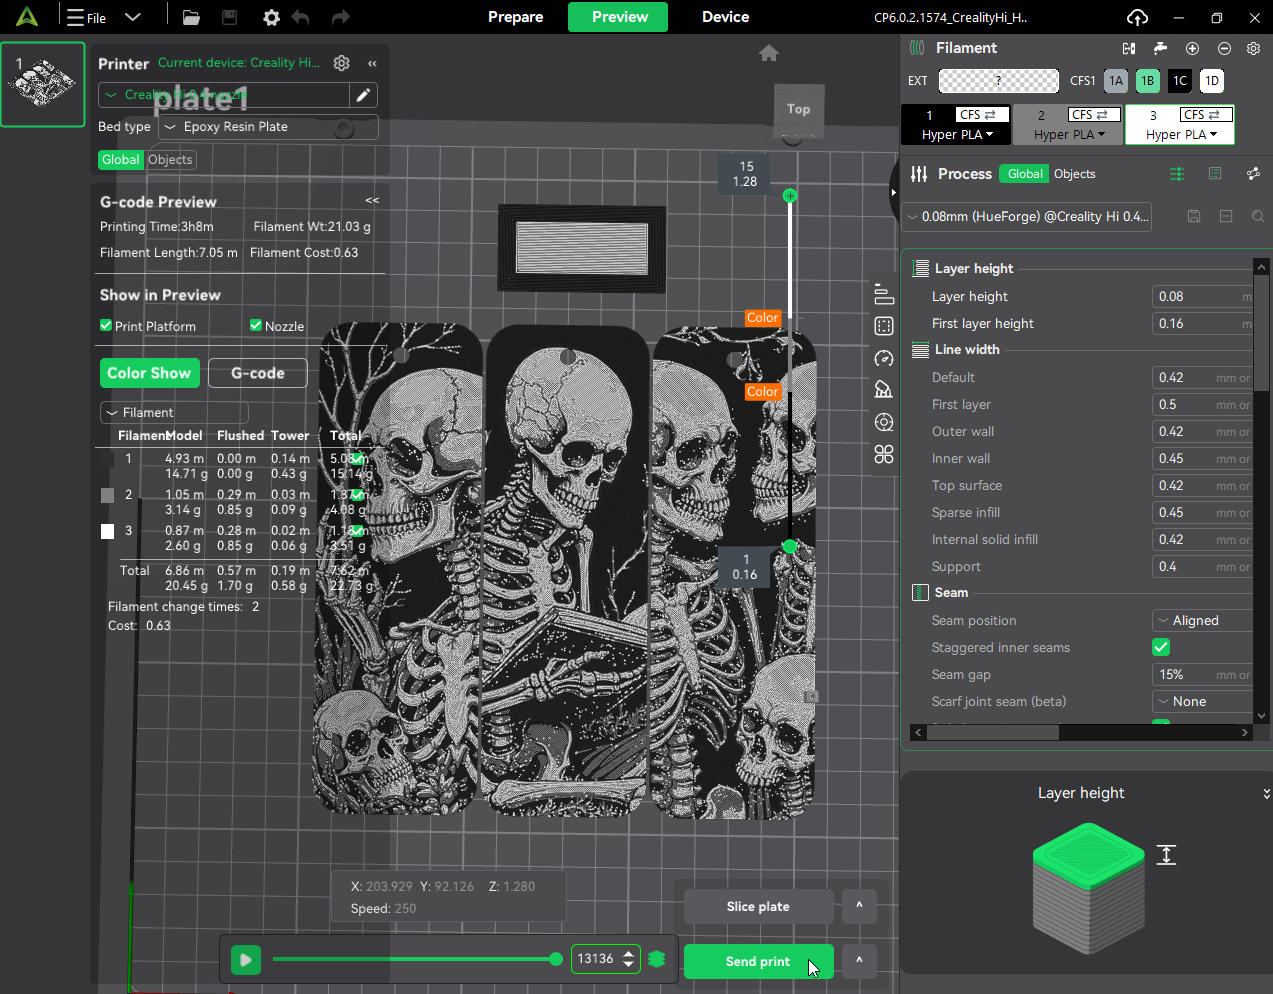Toggle the Print Platform checkbox
The image size is (1273, 994).
pyautogui.click(x=106, y=325)
